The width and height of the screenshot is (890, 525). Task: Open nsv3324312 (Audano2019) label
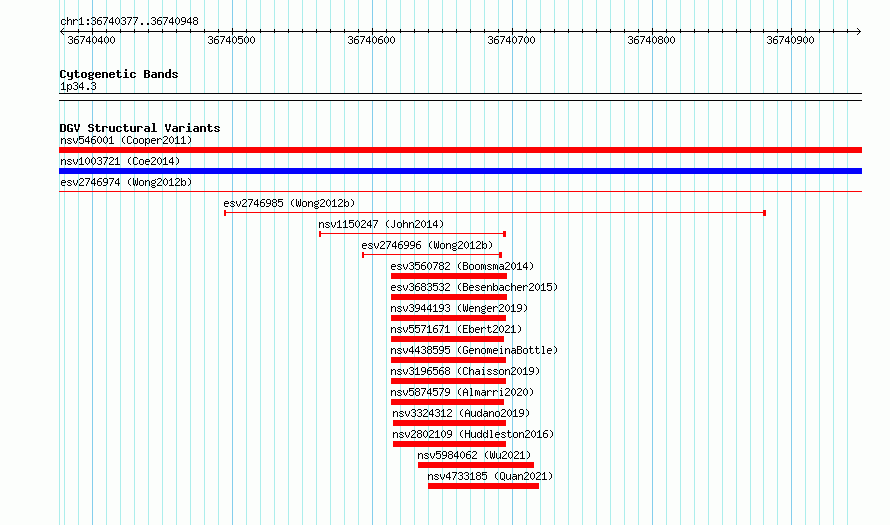(461, 413)
